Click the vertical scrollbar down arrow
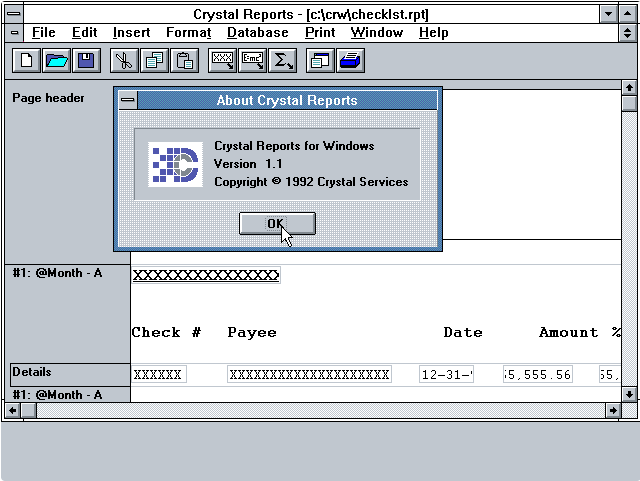Viewport: 640px width, 481px height. coord(629,394)
